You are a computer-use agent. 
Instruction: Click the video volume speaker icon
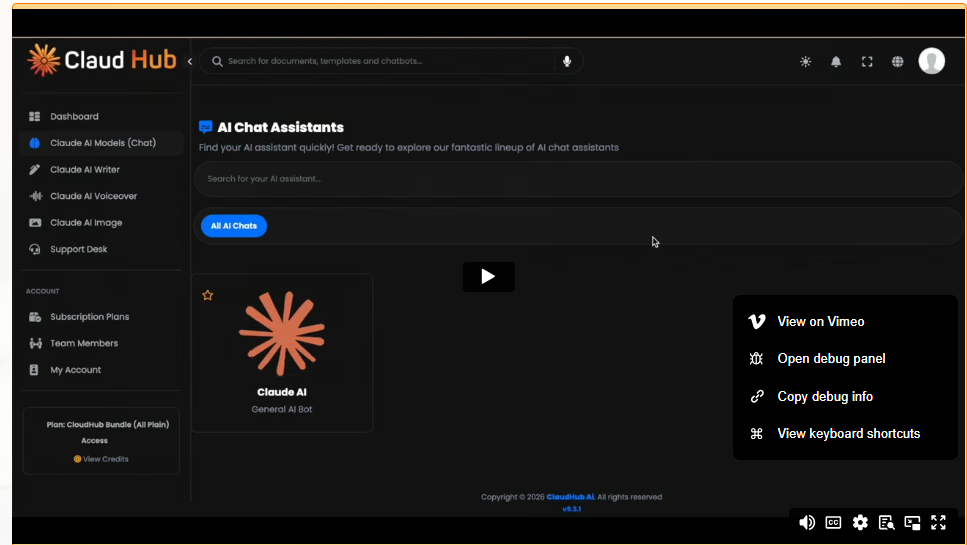[x=807, y=523]
